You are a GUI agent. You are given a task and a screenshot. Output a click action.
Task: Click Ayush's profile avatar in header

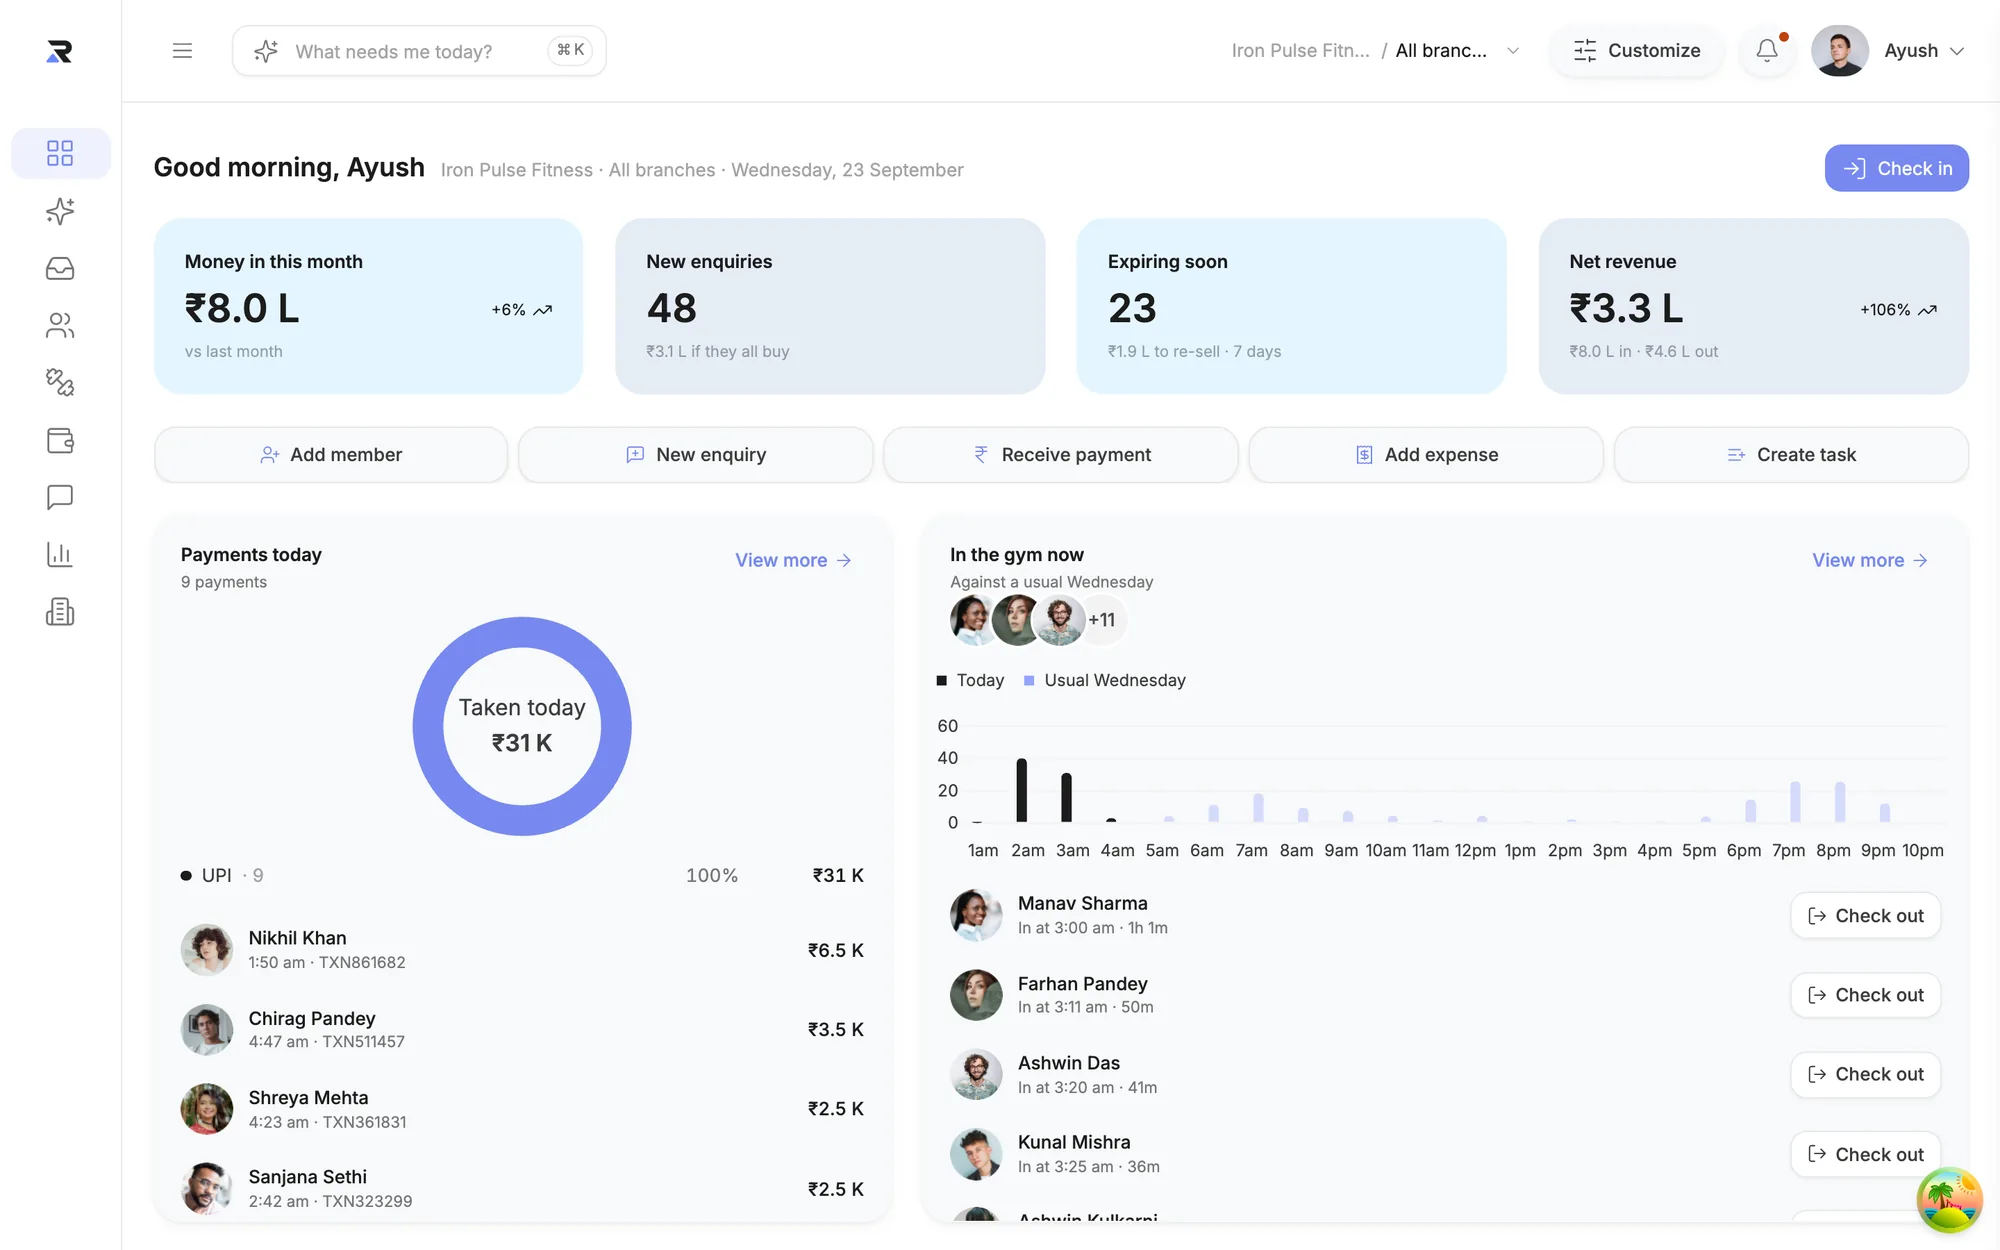[x=1839, y=51]
